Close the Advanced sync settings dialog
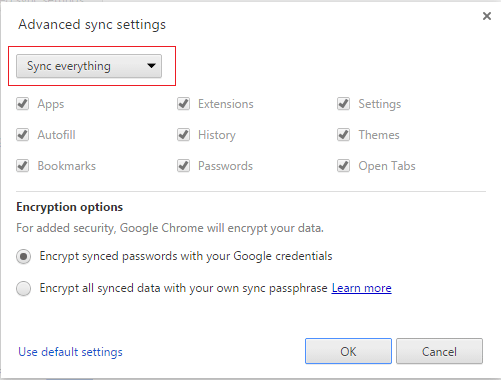This screenshot has height=380, width=501. [487, 16]
